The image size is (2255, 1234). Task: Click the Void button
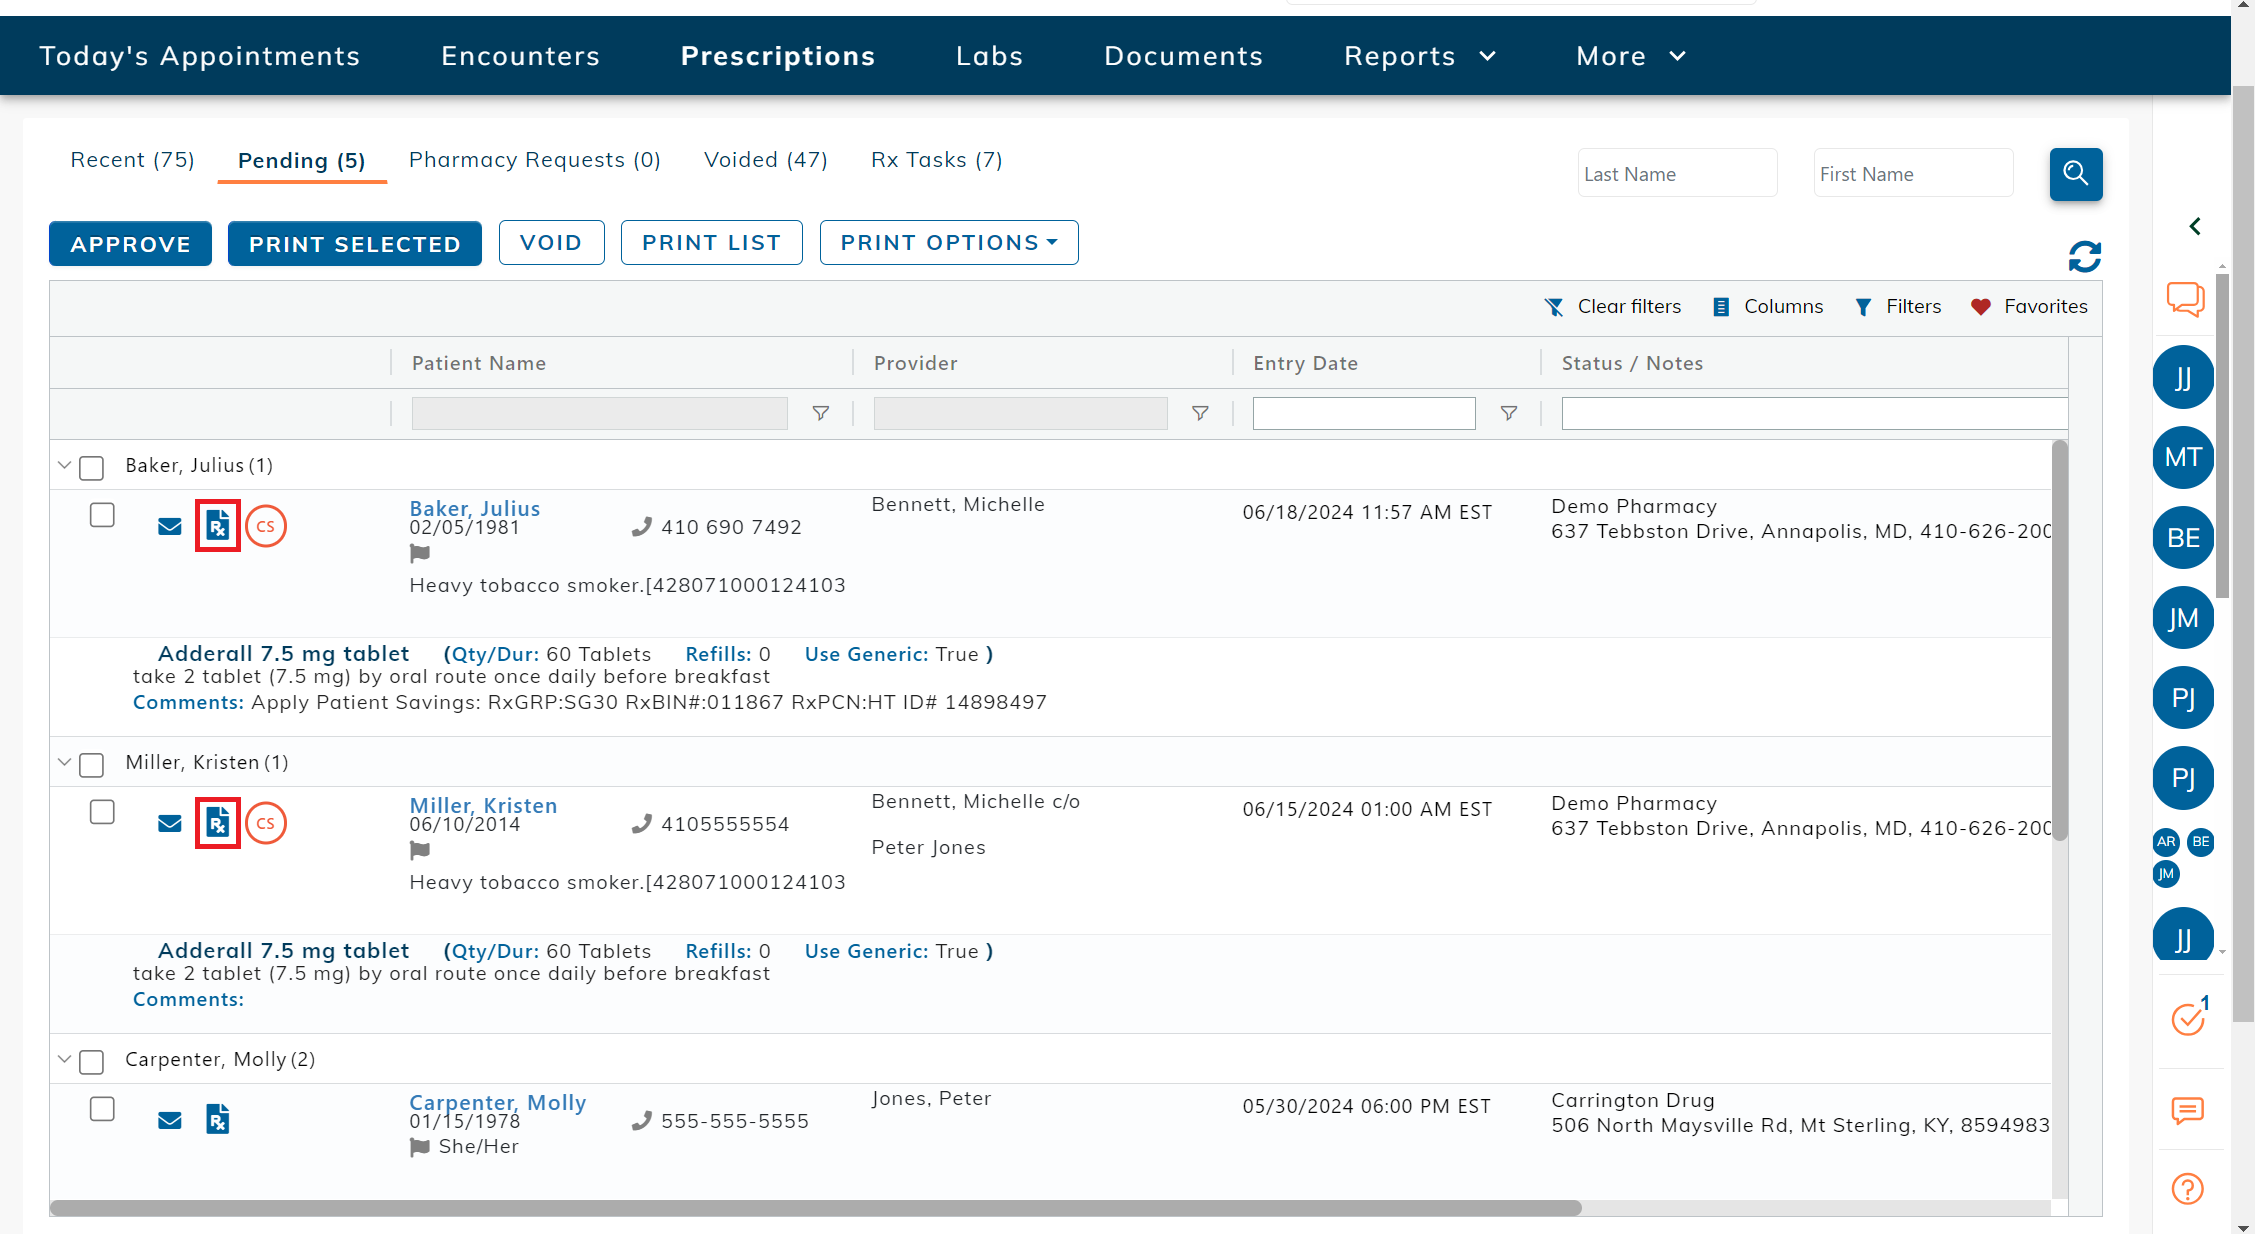pyautogui.click(x=551, y=243)
